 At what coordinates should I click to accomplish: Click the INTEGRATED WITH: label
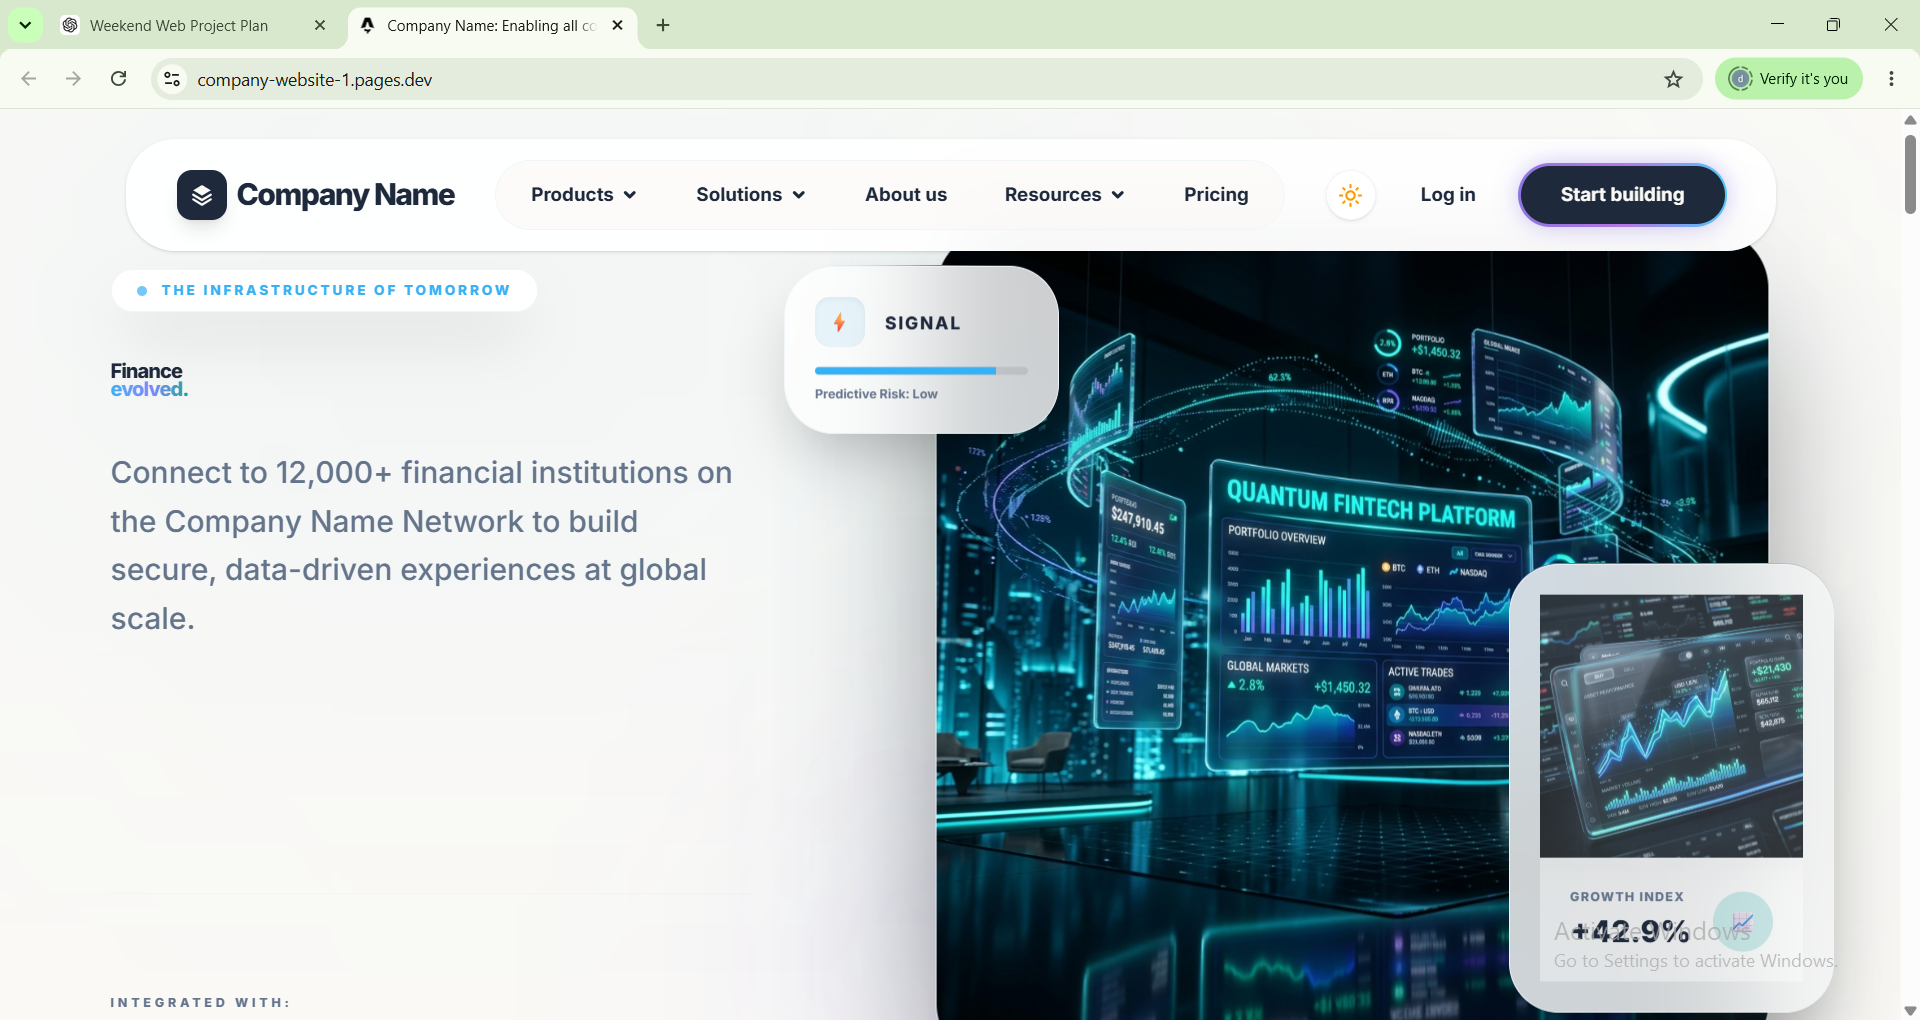click(x=200, y=1002)
